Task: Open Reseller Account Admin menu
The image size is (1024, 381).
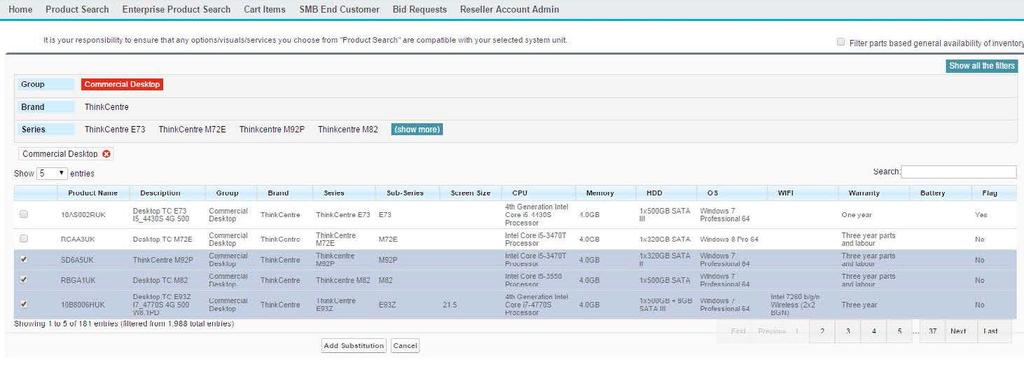Action: point(509,9)
